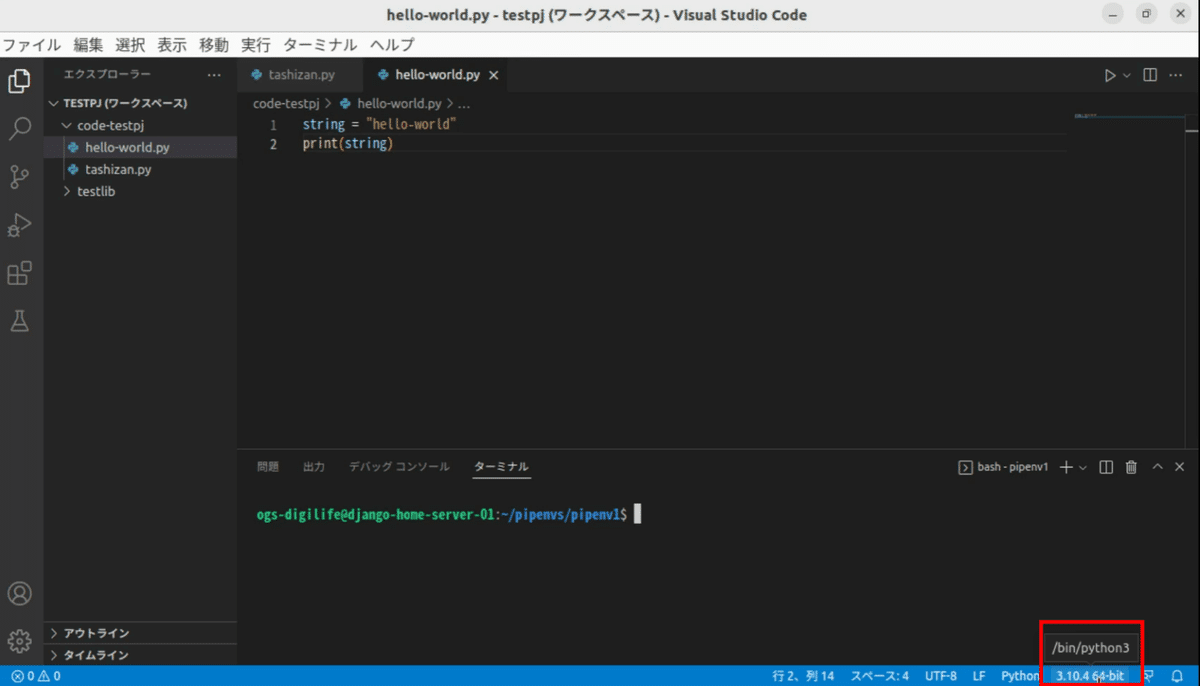Collapse the TESTPJ workspace section
Image resolution: width=1200 pixels, height=686 pixels.
click(x=140, y=103)
